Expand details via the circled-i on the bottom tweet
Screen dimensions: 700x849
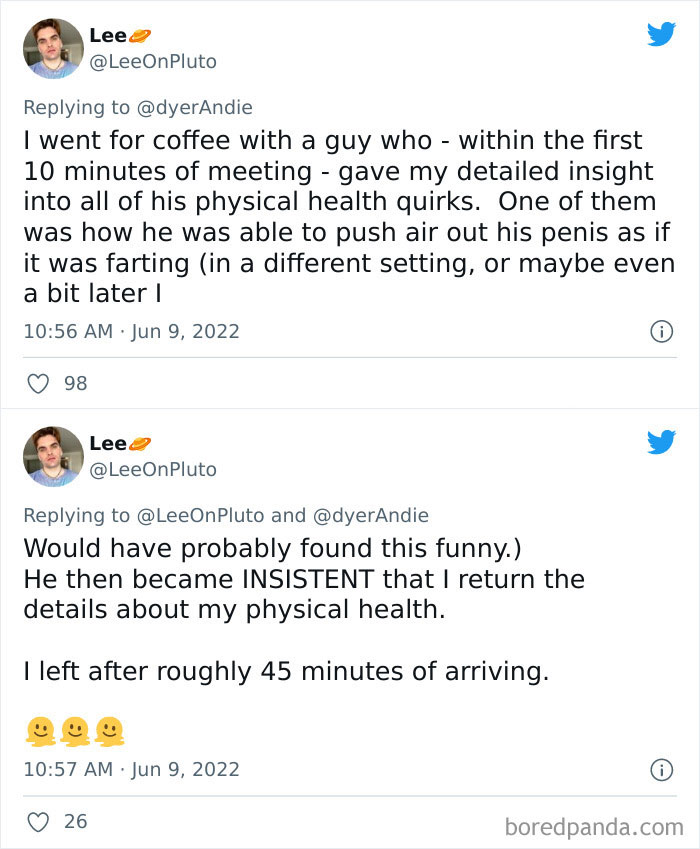(x=662, y=769)
